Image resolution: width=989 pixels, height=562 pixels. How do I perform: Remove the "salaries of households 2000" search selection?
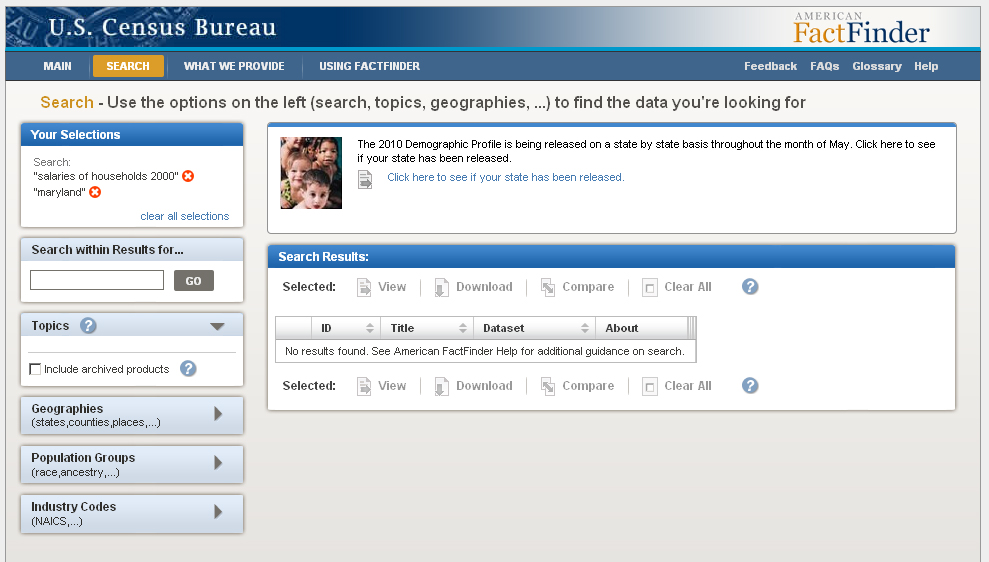coord(188,176)
